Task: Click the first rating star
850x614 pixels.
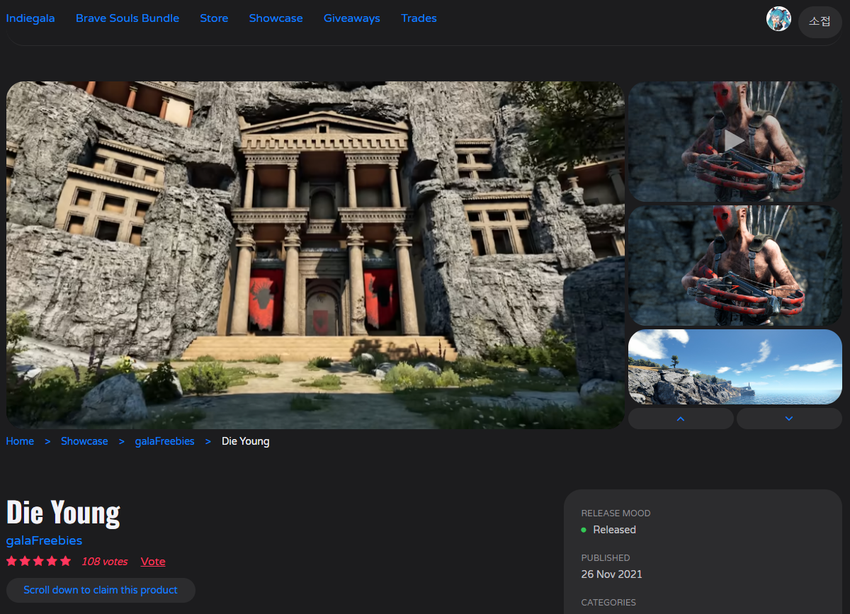Action: pyautogui.click(x=11, y=561)
